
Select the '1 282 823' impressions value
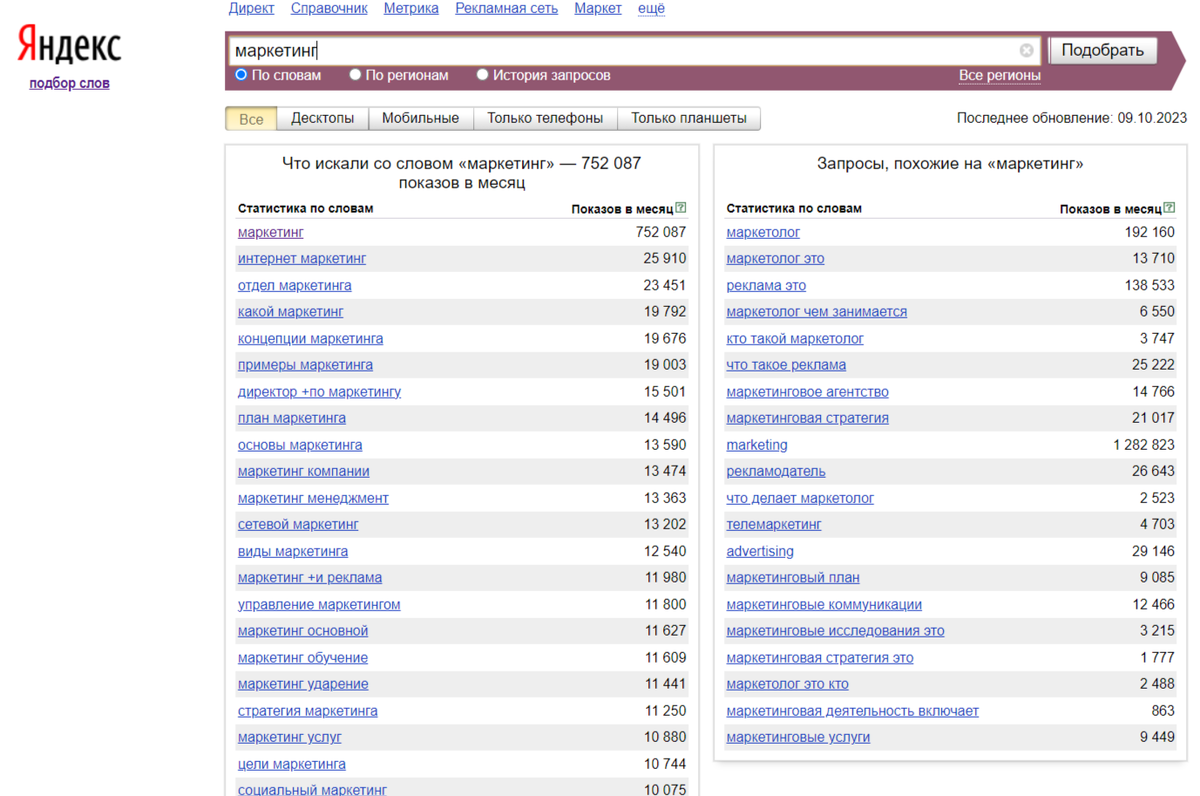coord(1144,445)
